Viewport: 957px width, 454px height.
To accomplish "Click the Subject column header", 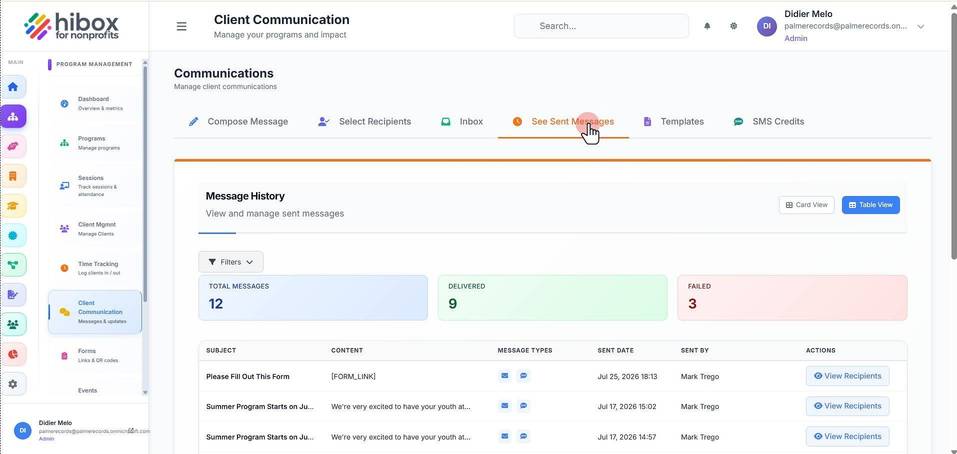I will click(221, 350).
